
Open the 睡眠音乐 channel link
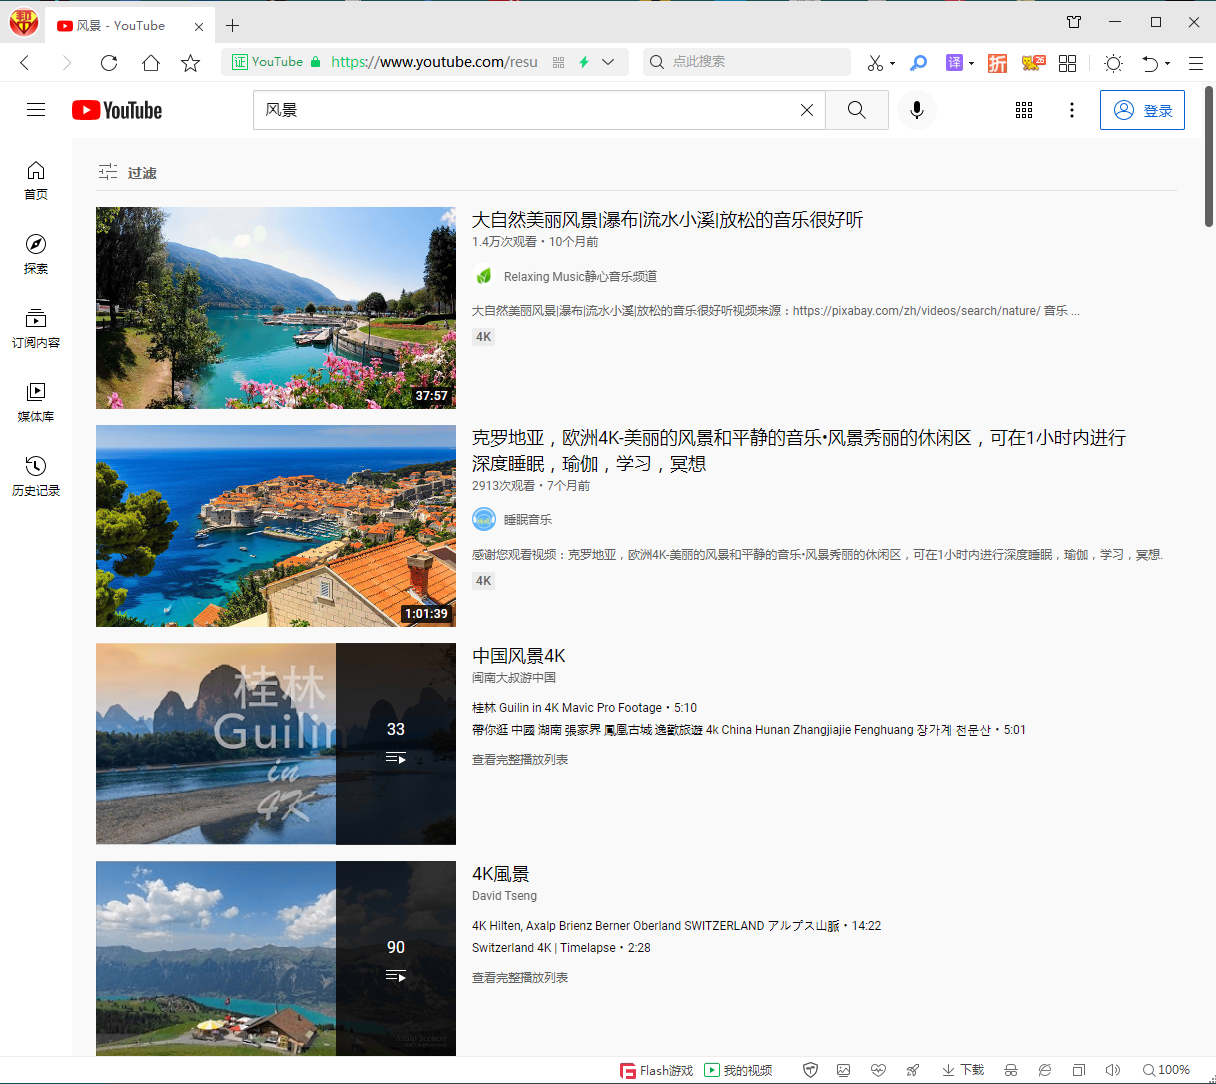pos(528,519)
